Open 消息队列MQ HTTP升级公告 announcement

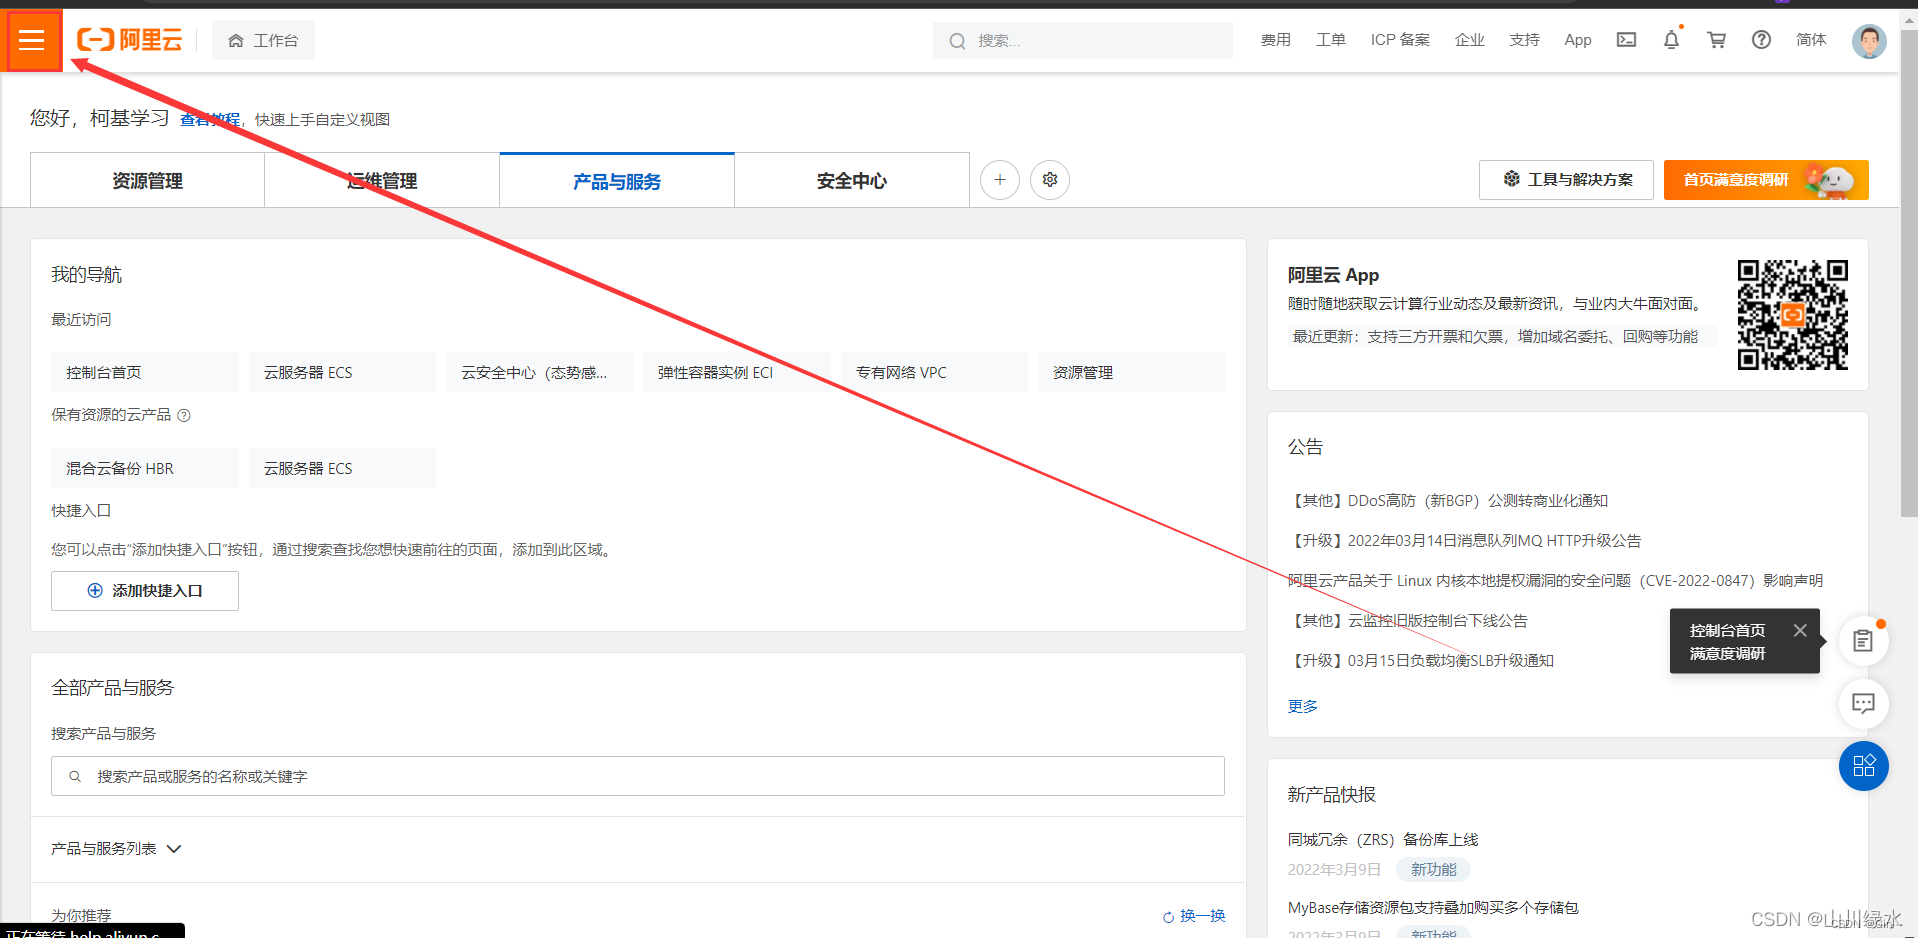(x=1465, y=541)
